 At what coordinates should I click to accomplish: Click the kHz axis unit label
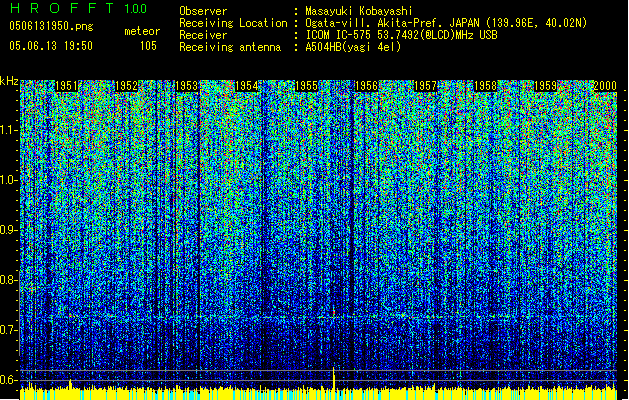coord(9,81)
